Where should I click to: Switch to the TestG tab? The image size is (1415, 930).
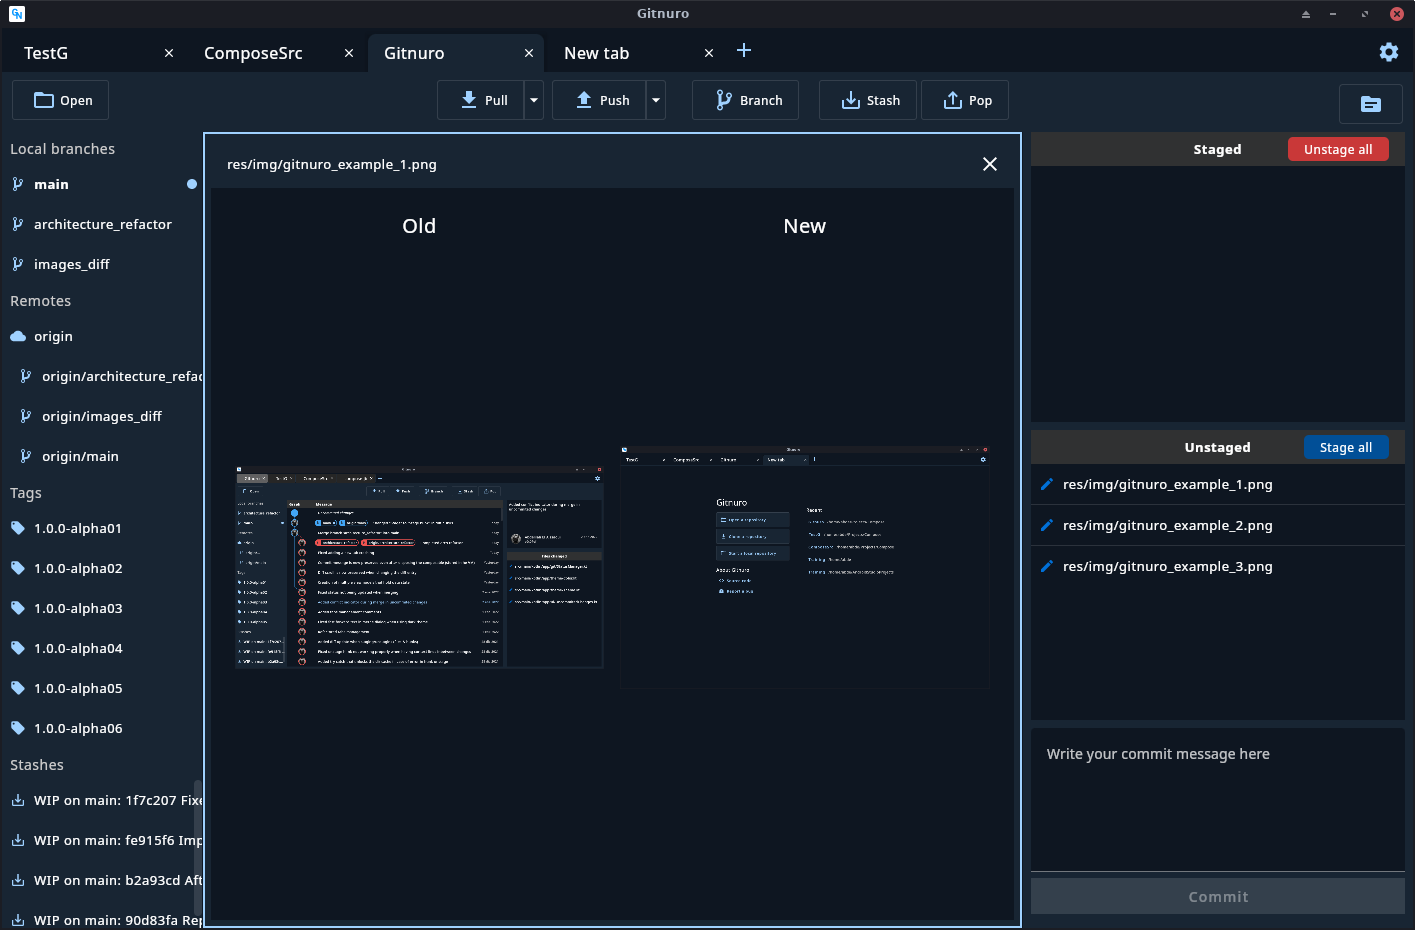point(94,53)
